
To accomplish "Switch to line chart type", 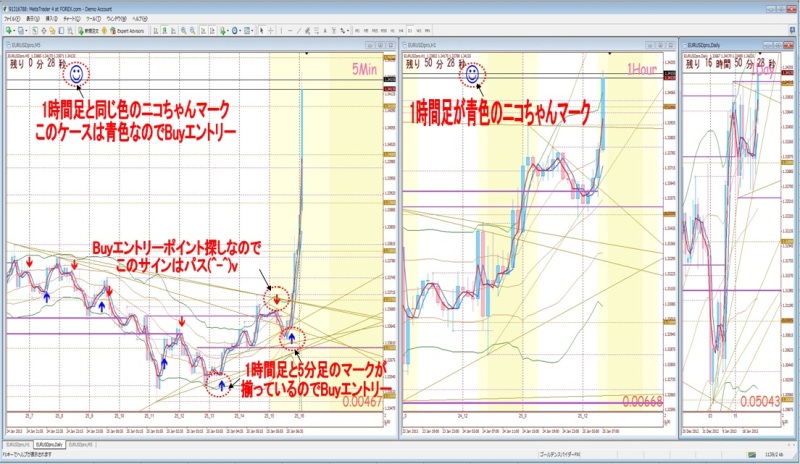I will (x=174, y=31).
